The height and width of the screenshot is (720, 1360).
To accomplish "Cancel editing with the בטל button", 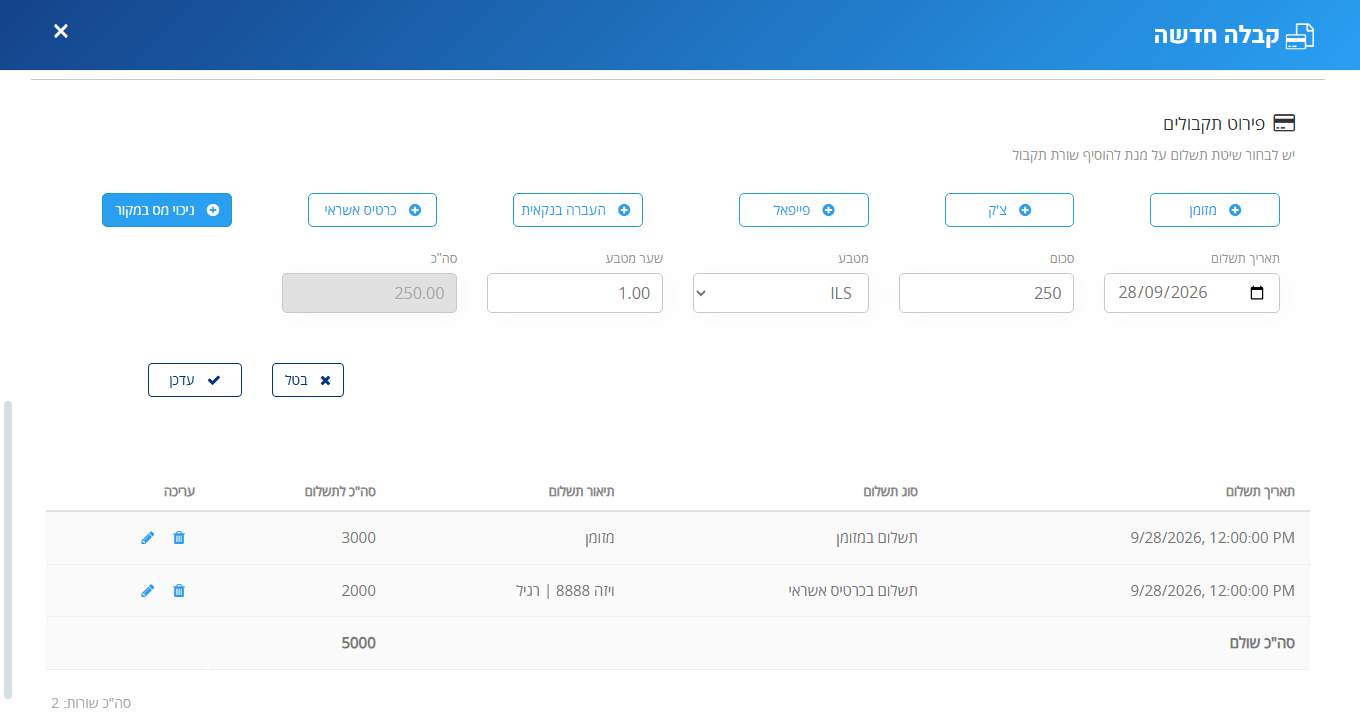I will click(x=308, y=380).
